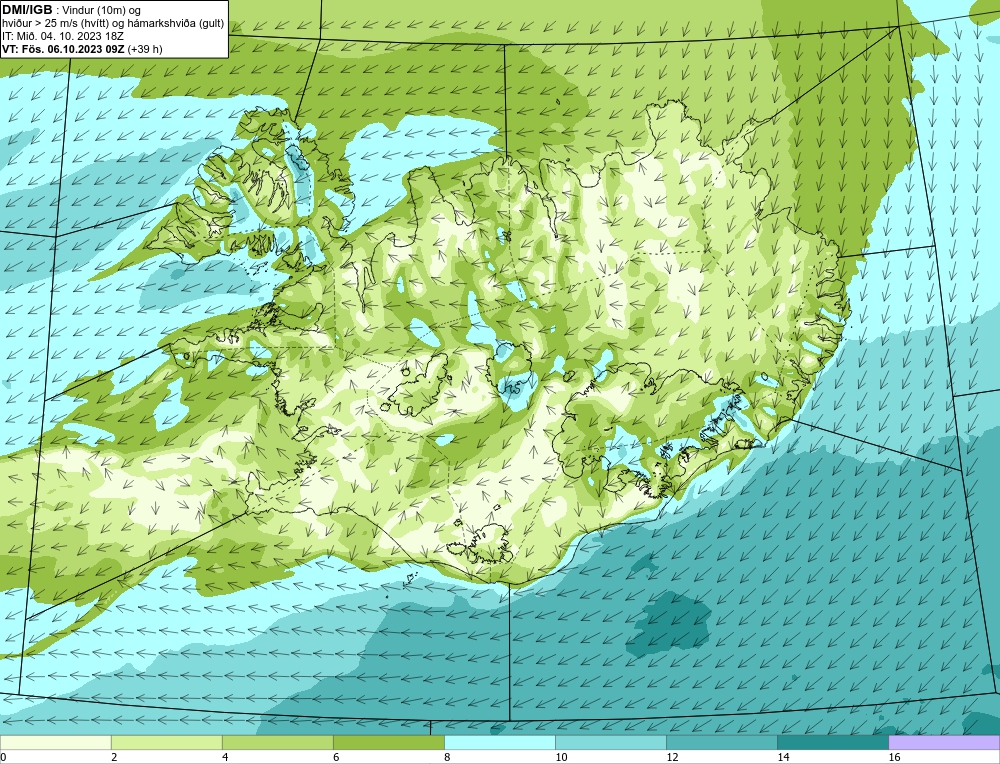Click the 0–2 m/s pale yellow legend swatch
Image resolution: width=1000 pixels, height=764 pixels.
click(55, 742)
